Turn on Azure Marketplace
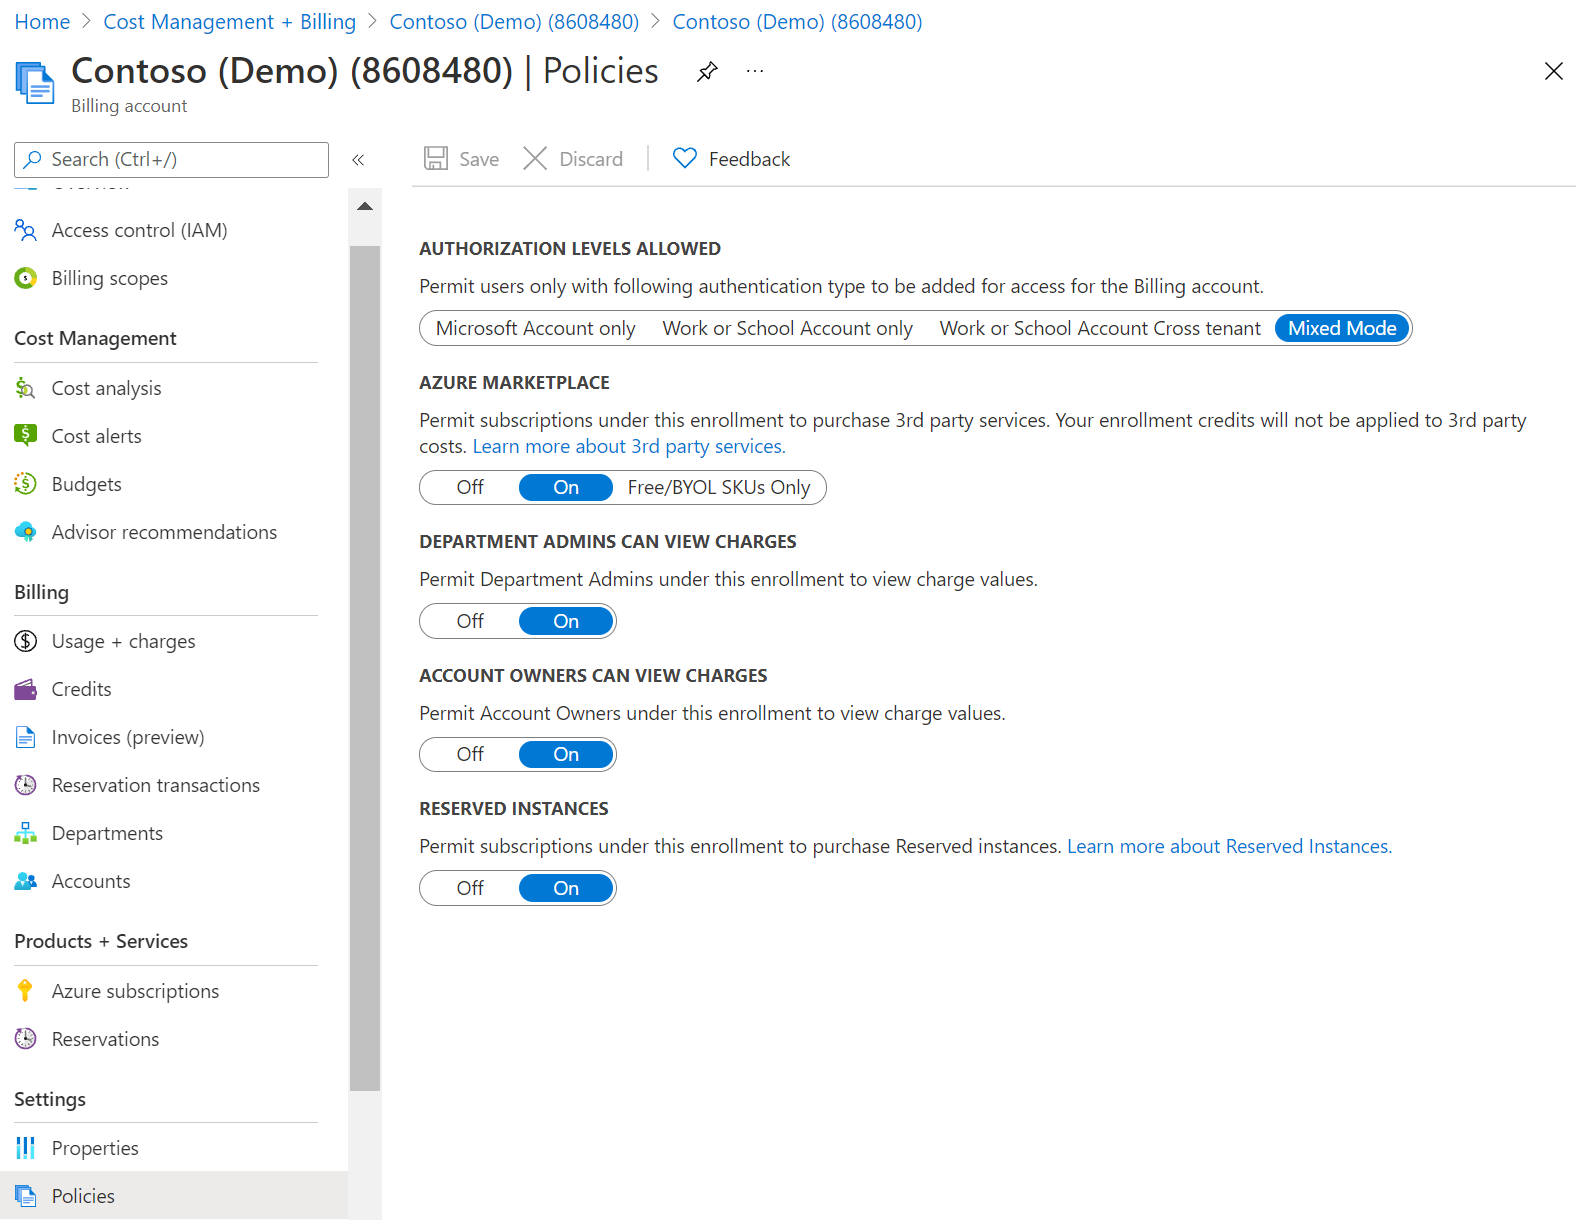The width and height of the screenshot is (1576, 1220). [566, 487]
